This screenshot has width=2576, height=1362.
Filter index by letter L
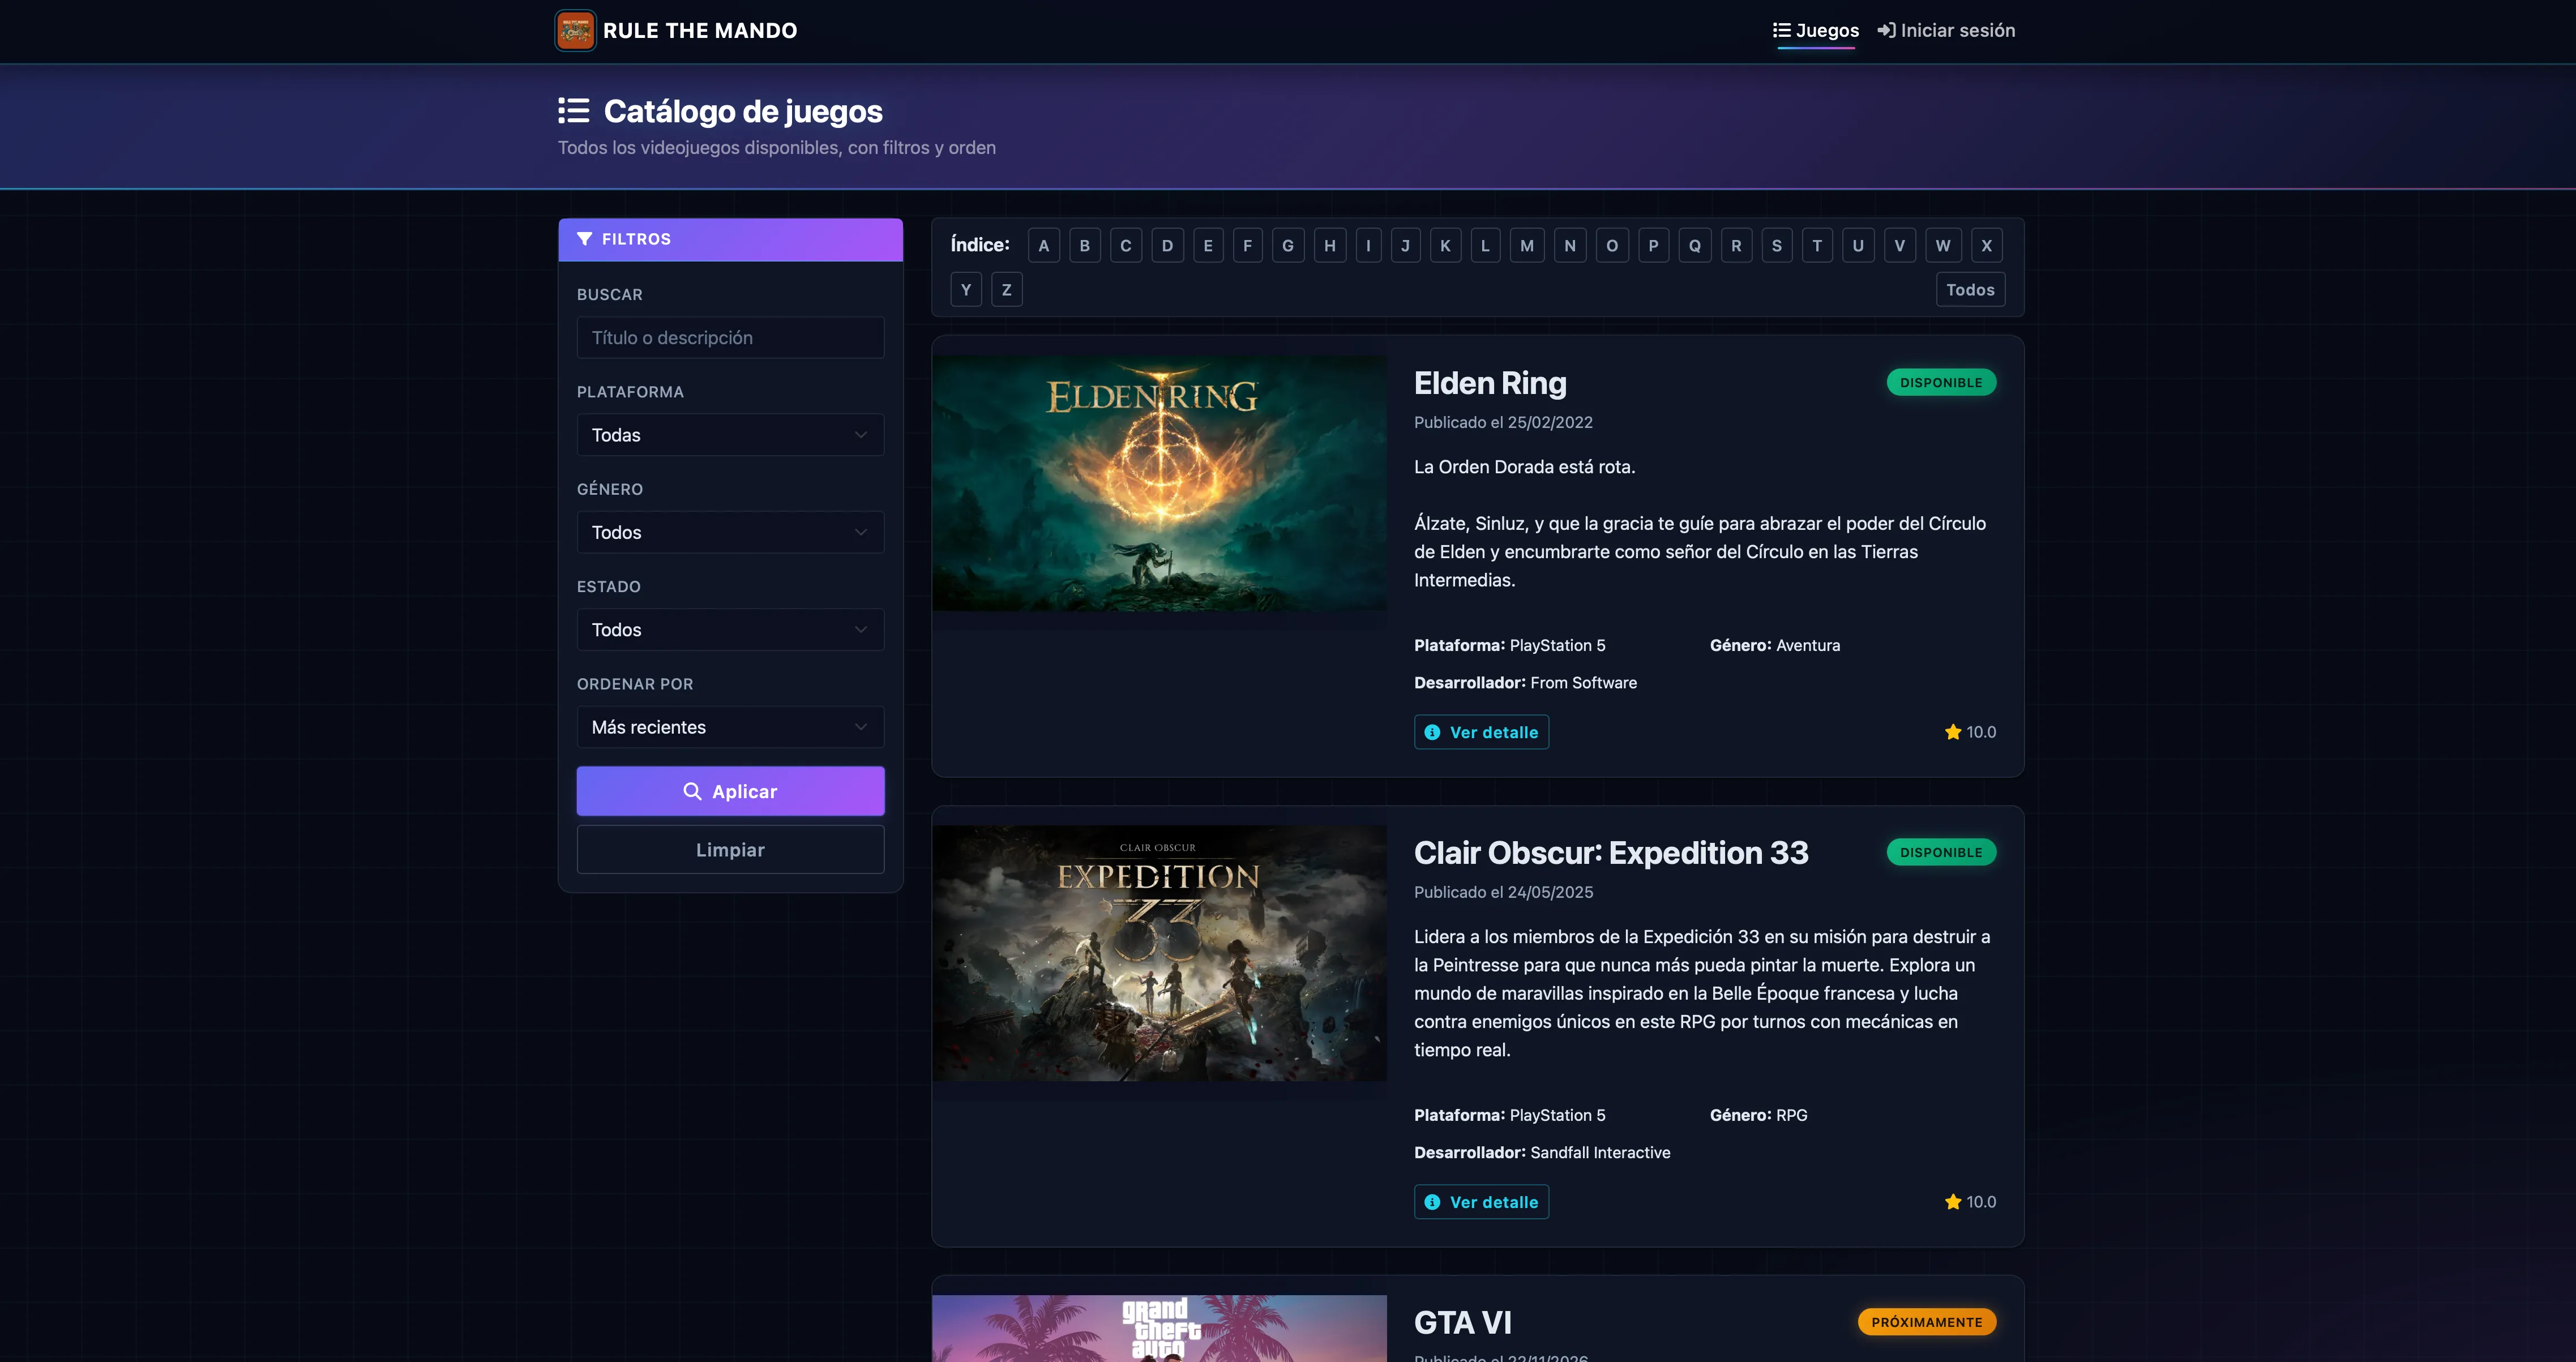pyautogui.click(x=1486, y=246)
